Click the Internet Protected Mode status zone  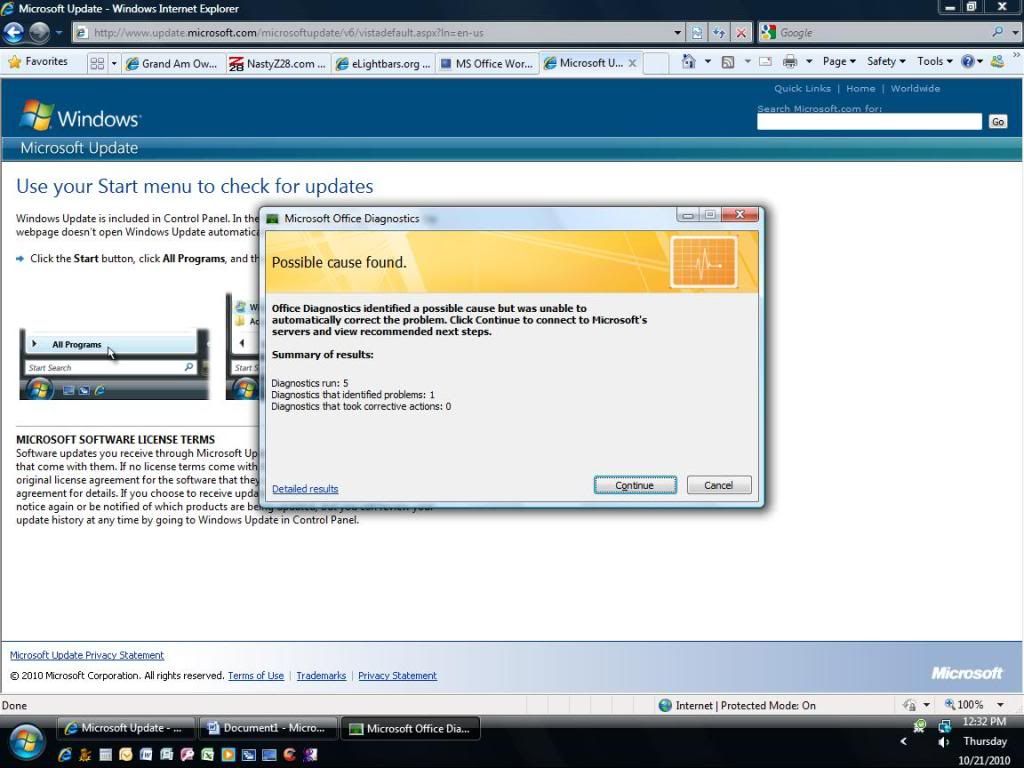pyautogui.click(x=737, y=705)
